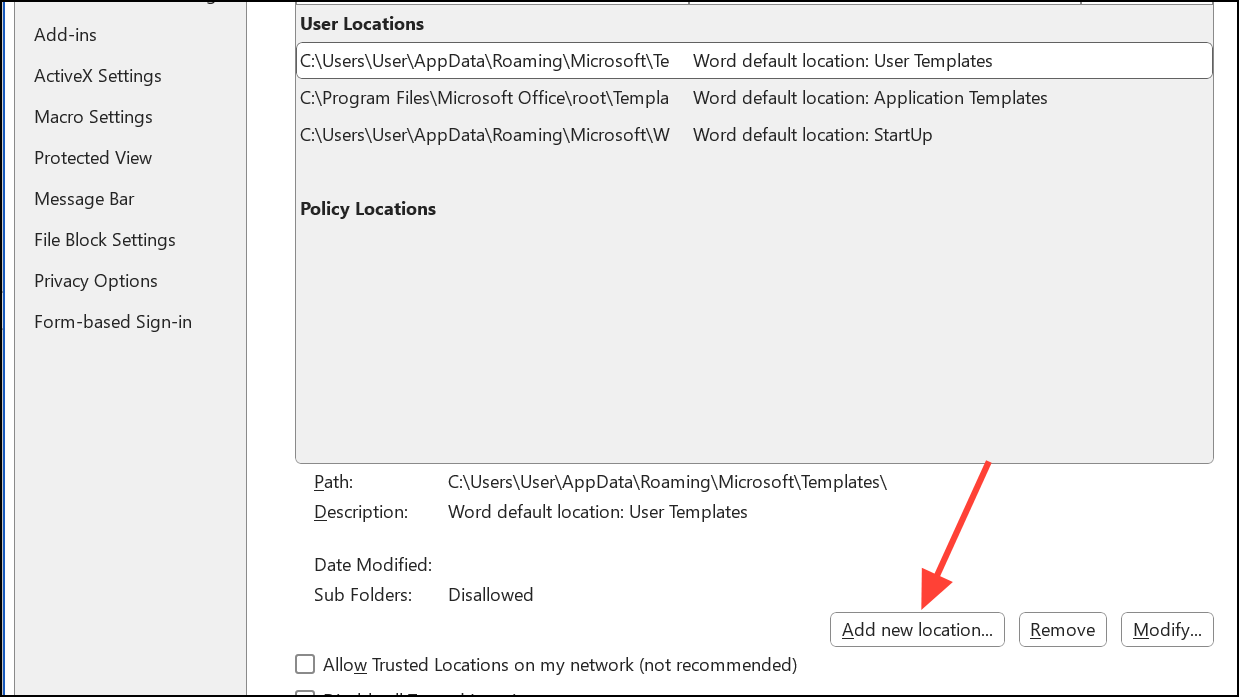The image size is (1239, 697).
Task: Choose the StartUp default location row
Action: tap(753, 135)
